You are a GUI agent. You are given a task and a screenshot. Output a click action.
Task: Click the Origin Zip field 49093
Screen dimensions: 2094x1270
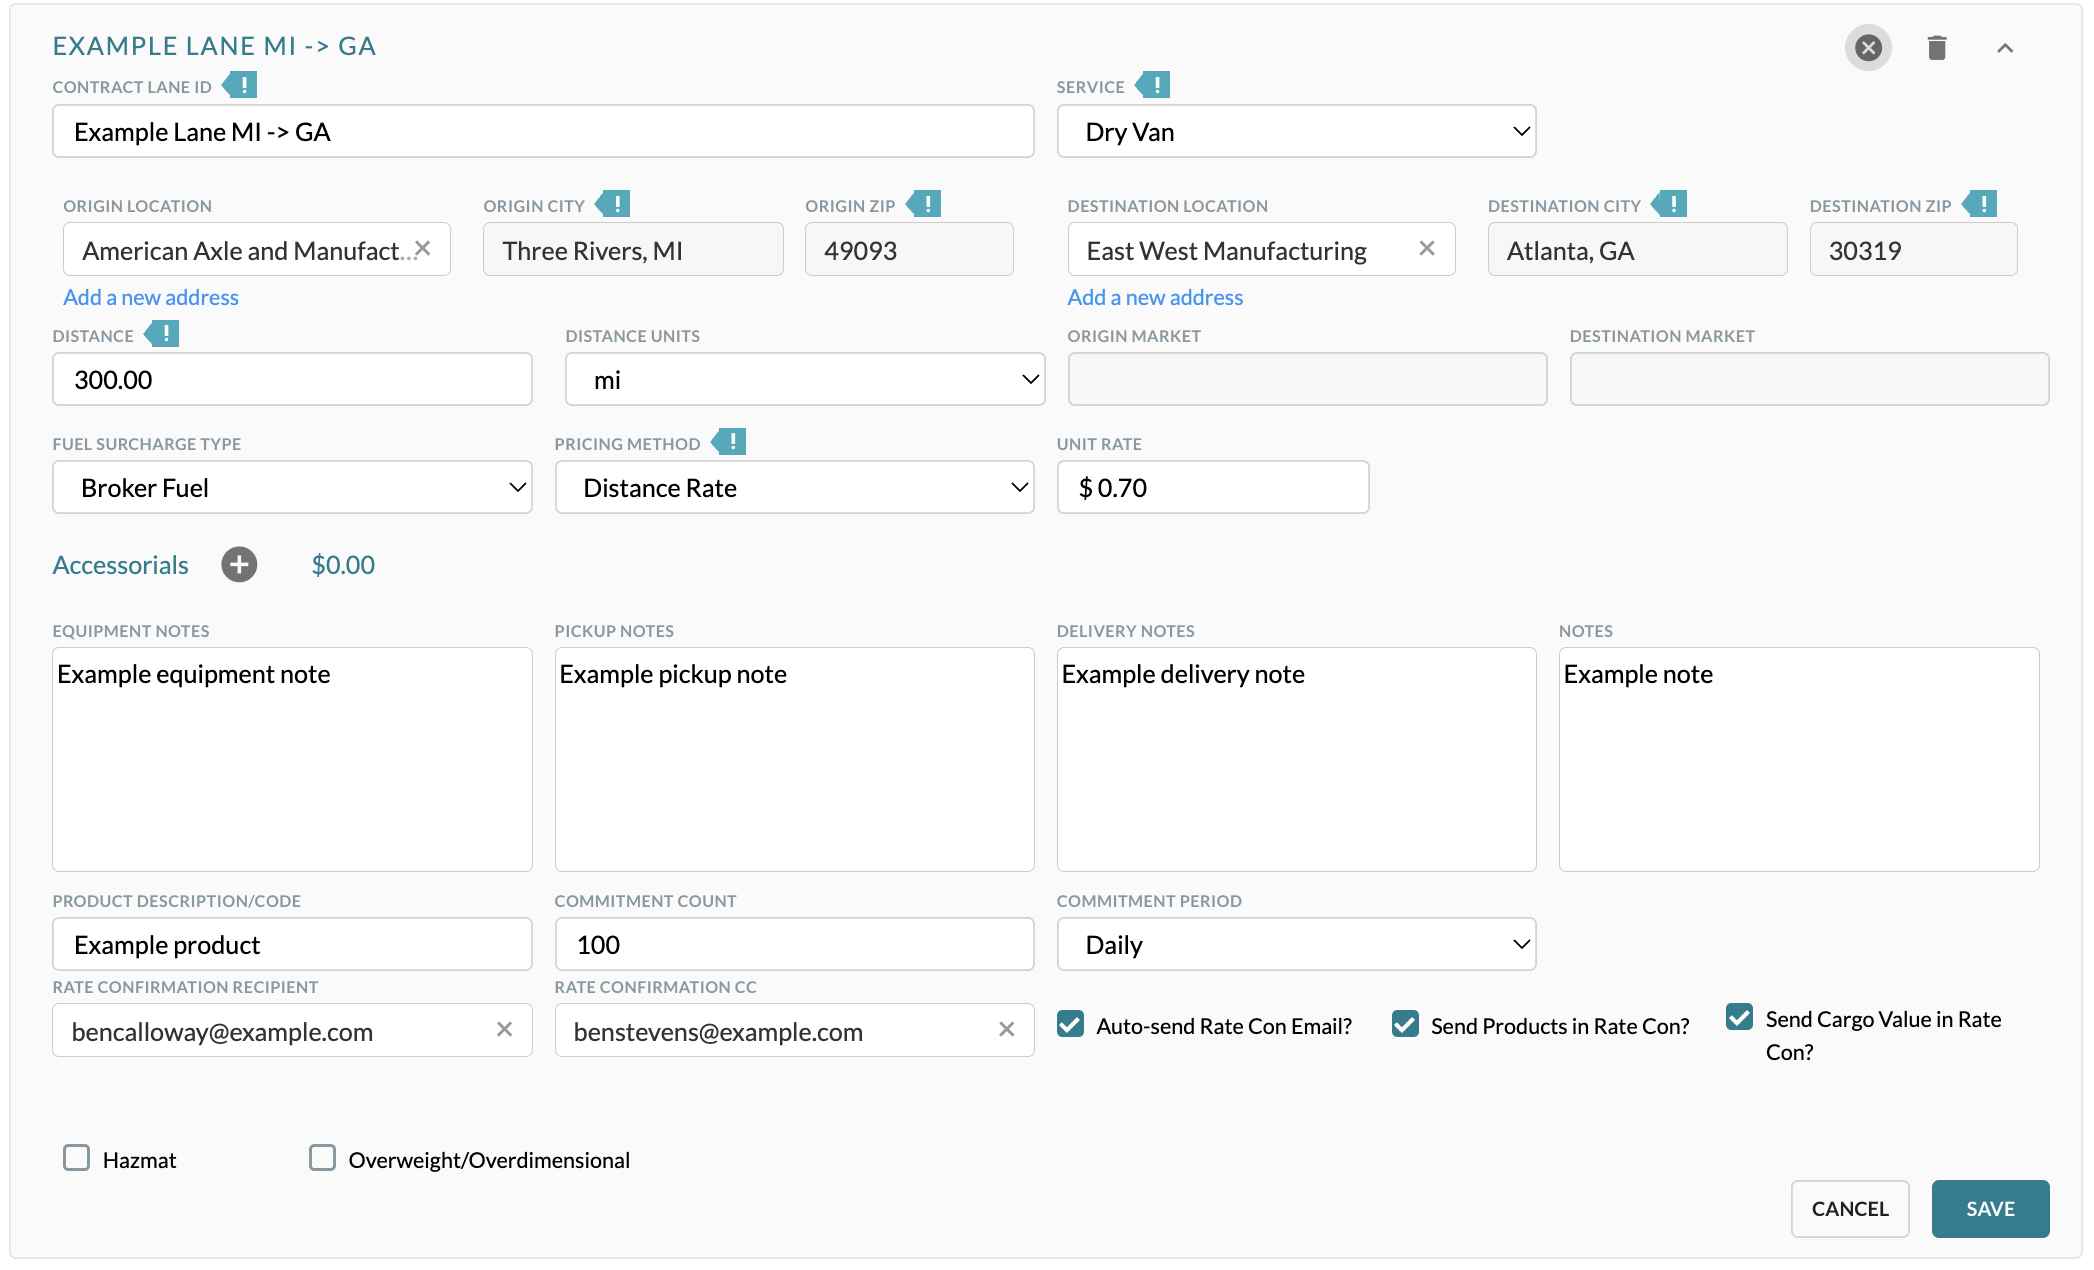click(x=909, y=250)
